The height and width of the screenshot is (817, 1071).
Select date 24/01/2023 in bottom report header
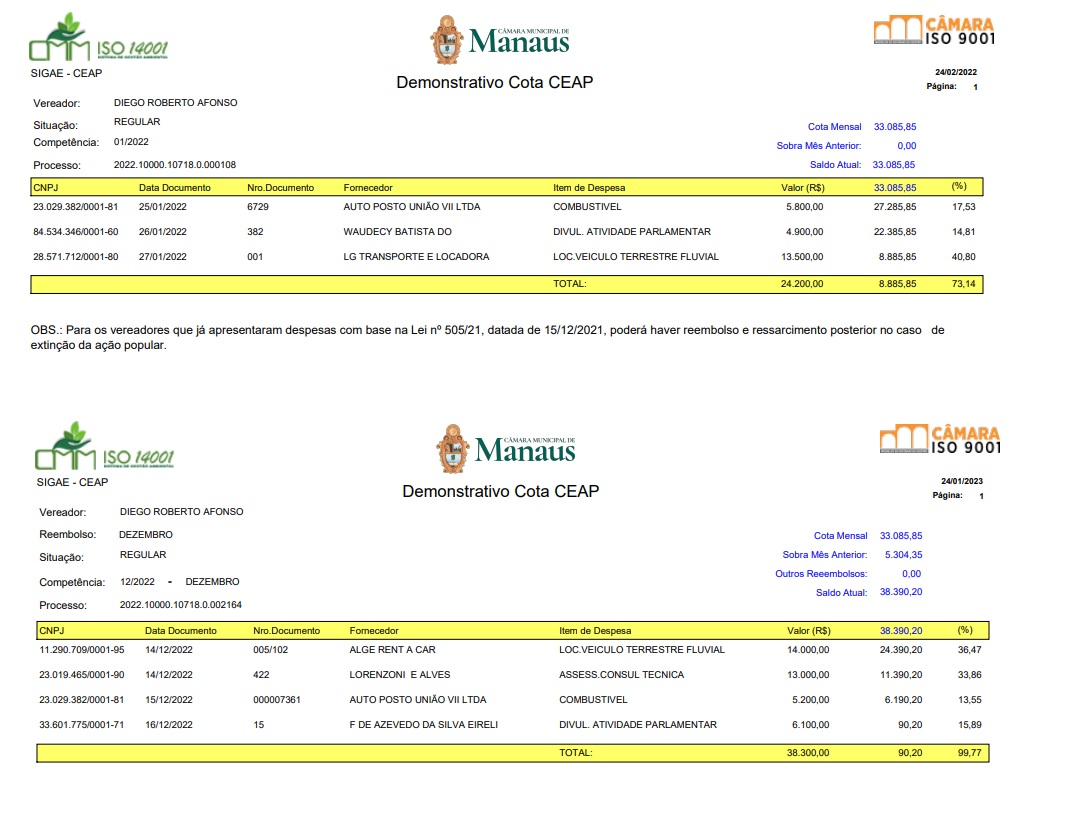(x=962, y=481)
